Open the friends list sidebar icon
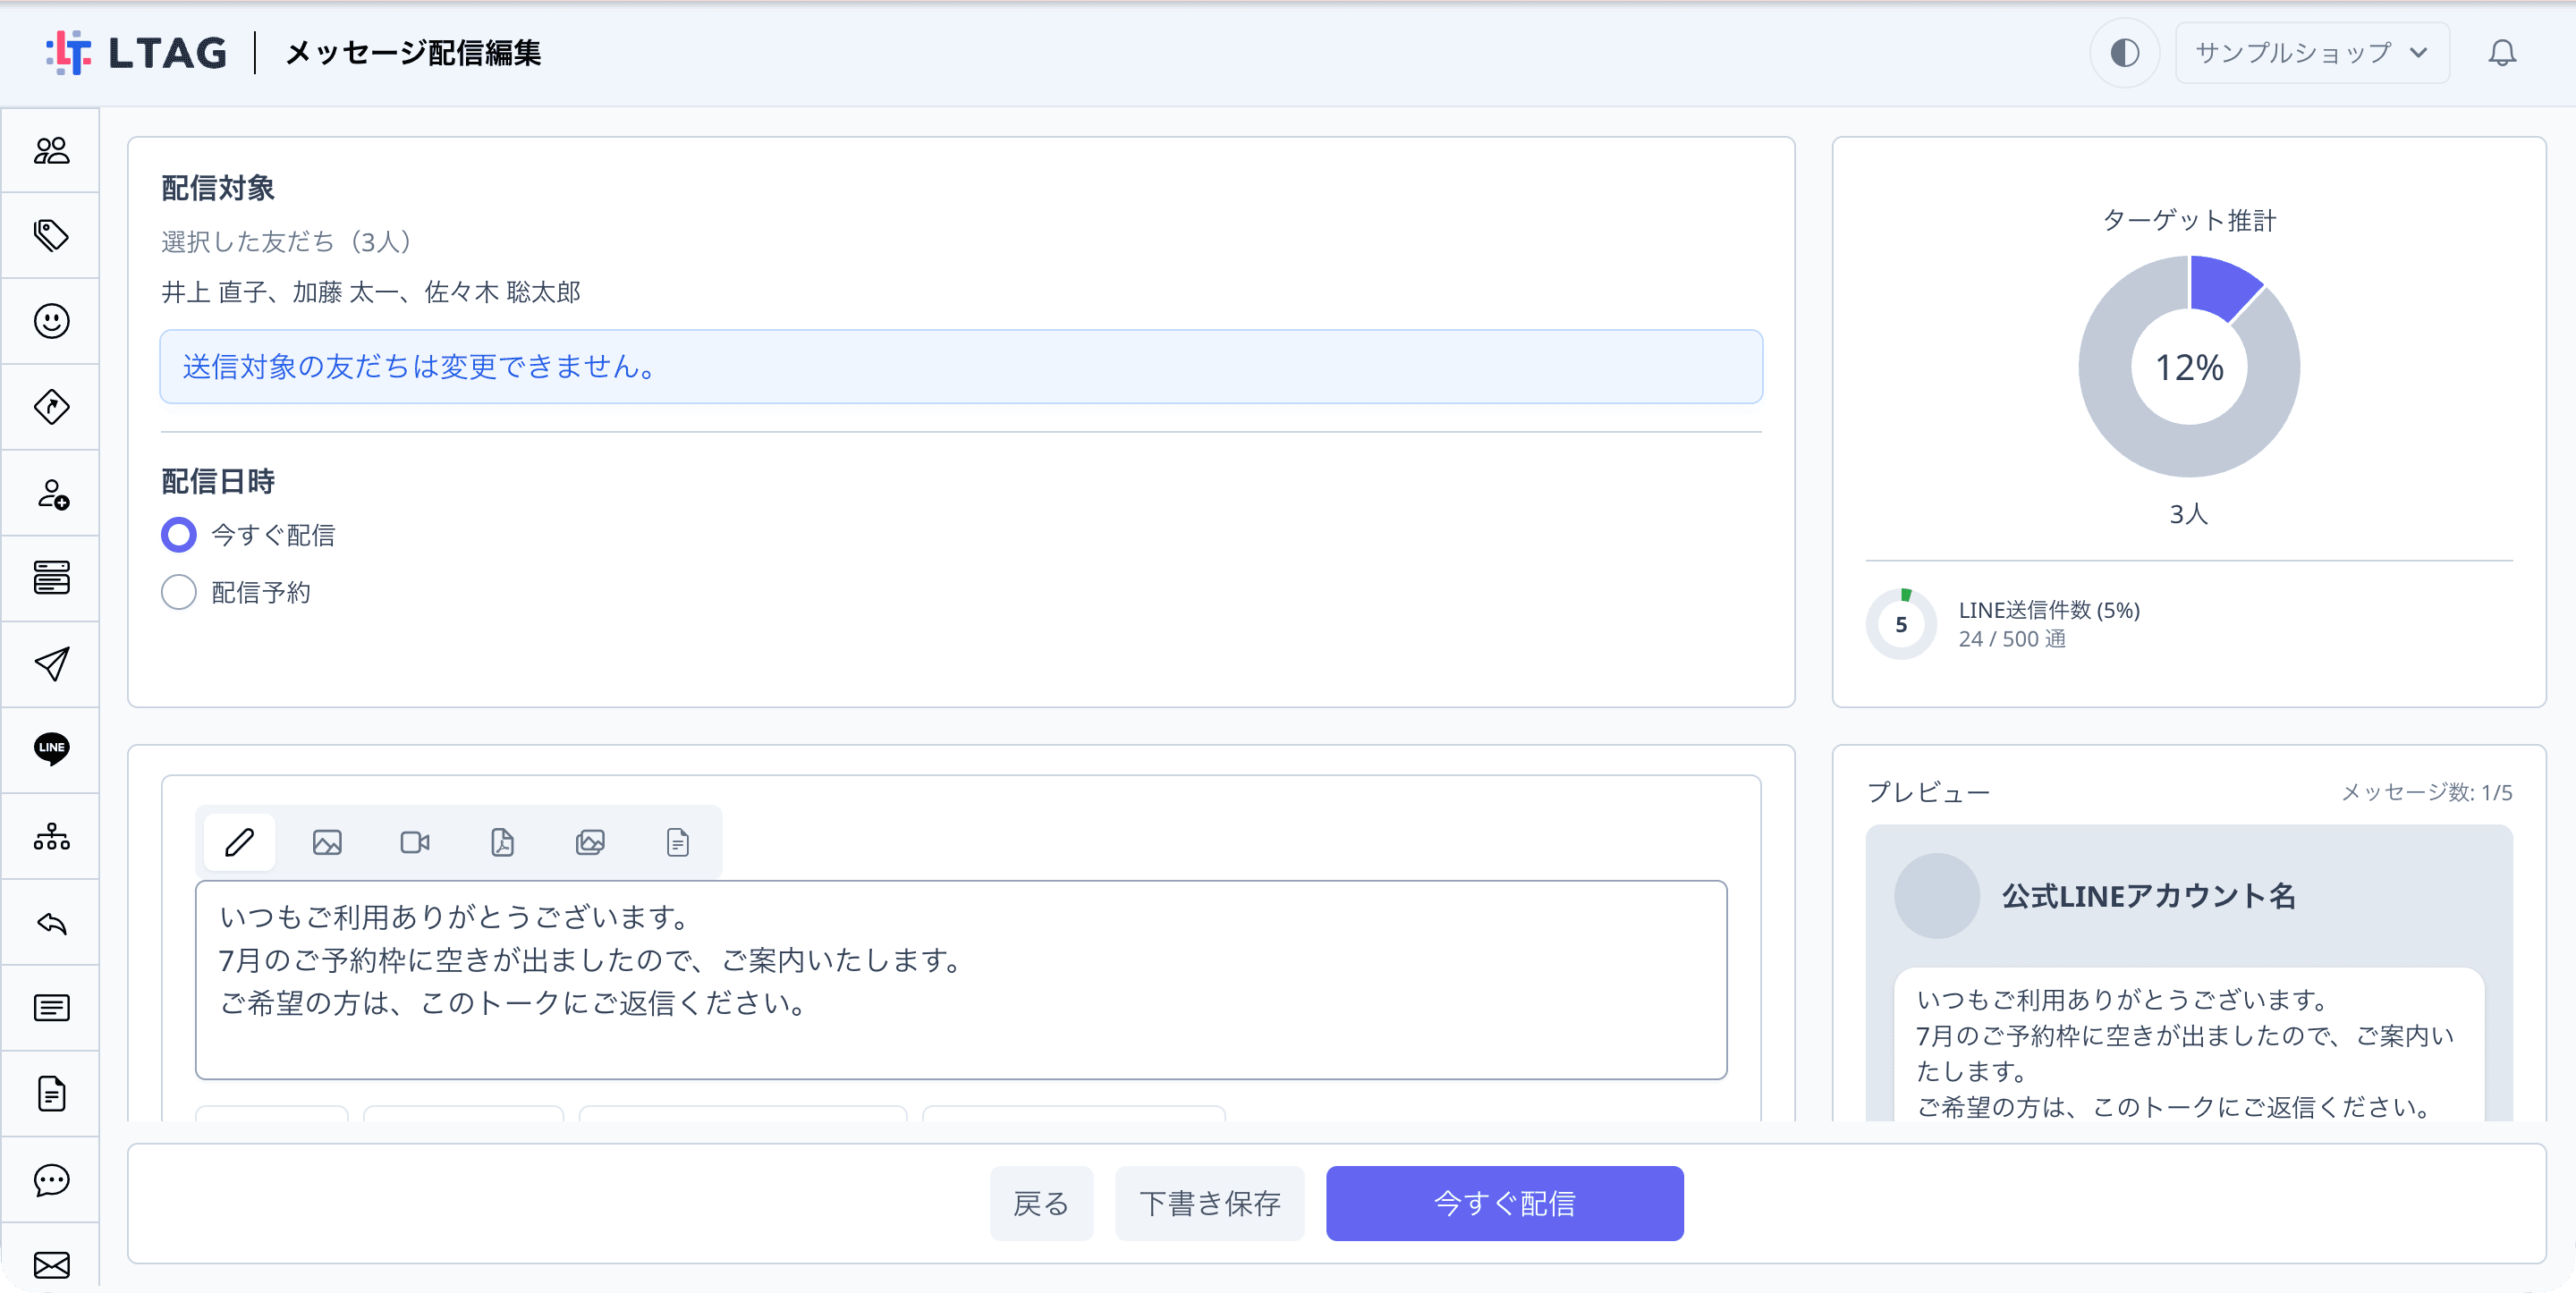This screenshot has height=1293, width=2576. [x=51, y=150]
